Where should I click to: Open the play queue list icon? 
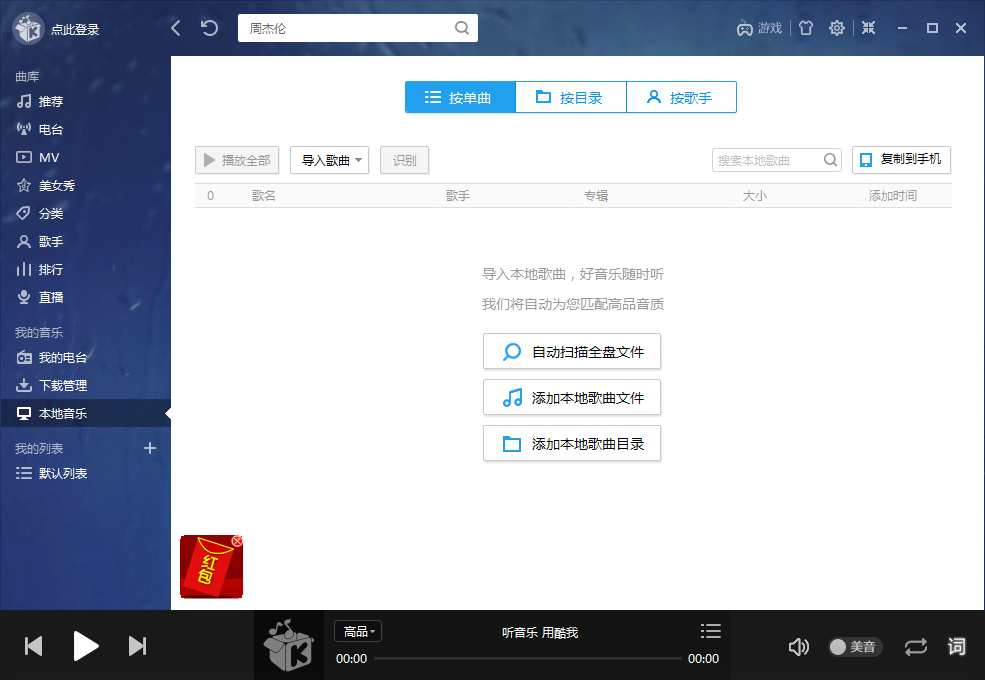pyautogui.click(x=710, y=631)
